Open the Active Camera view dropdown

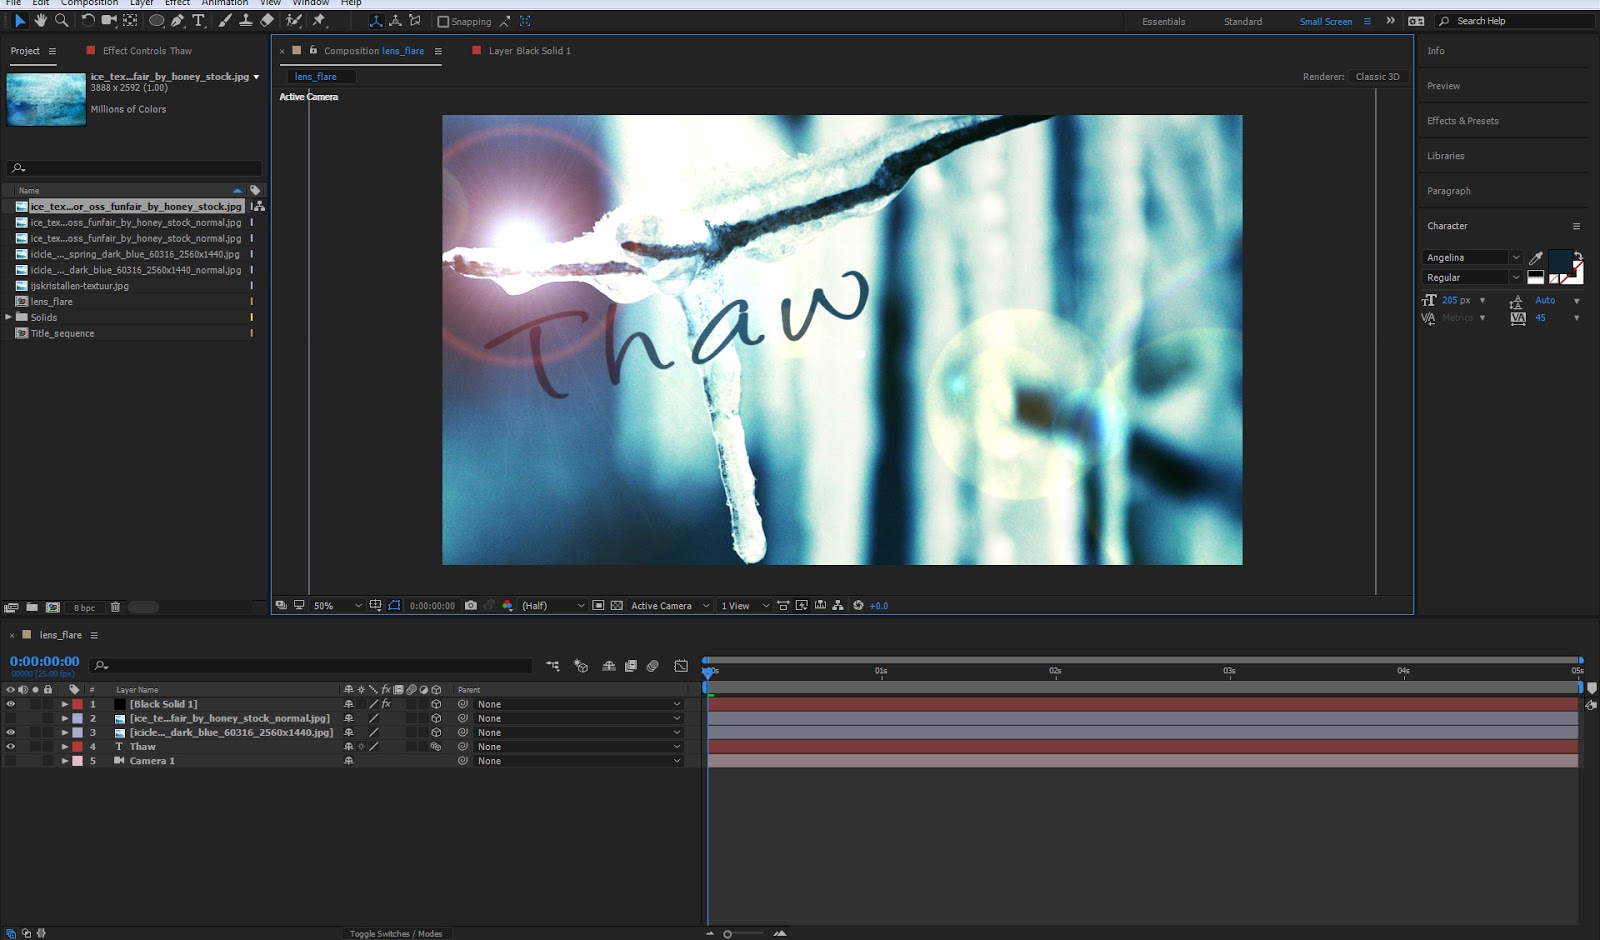(x=670, y=605)
